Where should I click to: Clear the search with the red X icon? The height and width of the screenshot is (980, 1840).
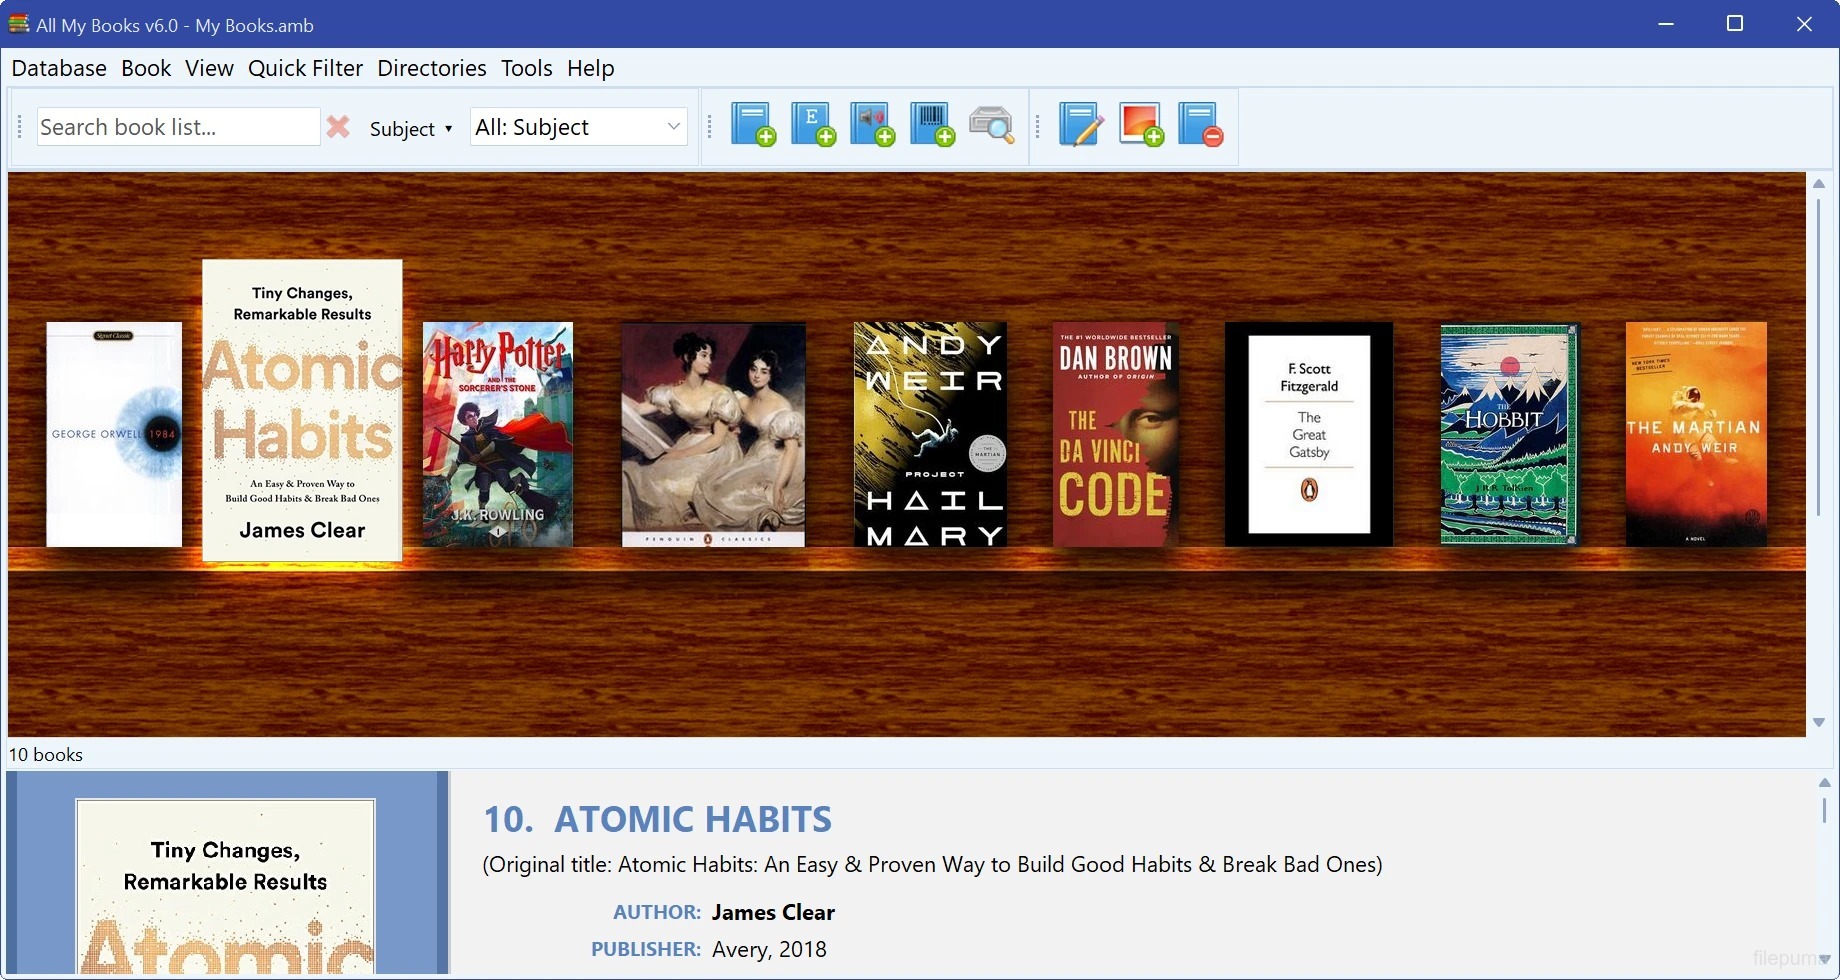tap(338, 127)
